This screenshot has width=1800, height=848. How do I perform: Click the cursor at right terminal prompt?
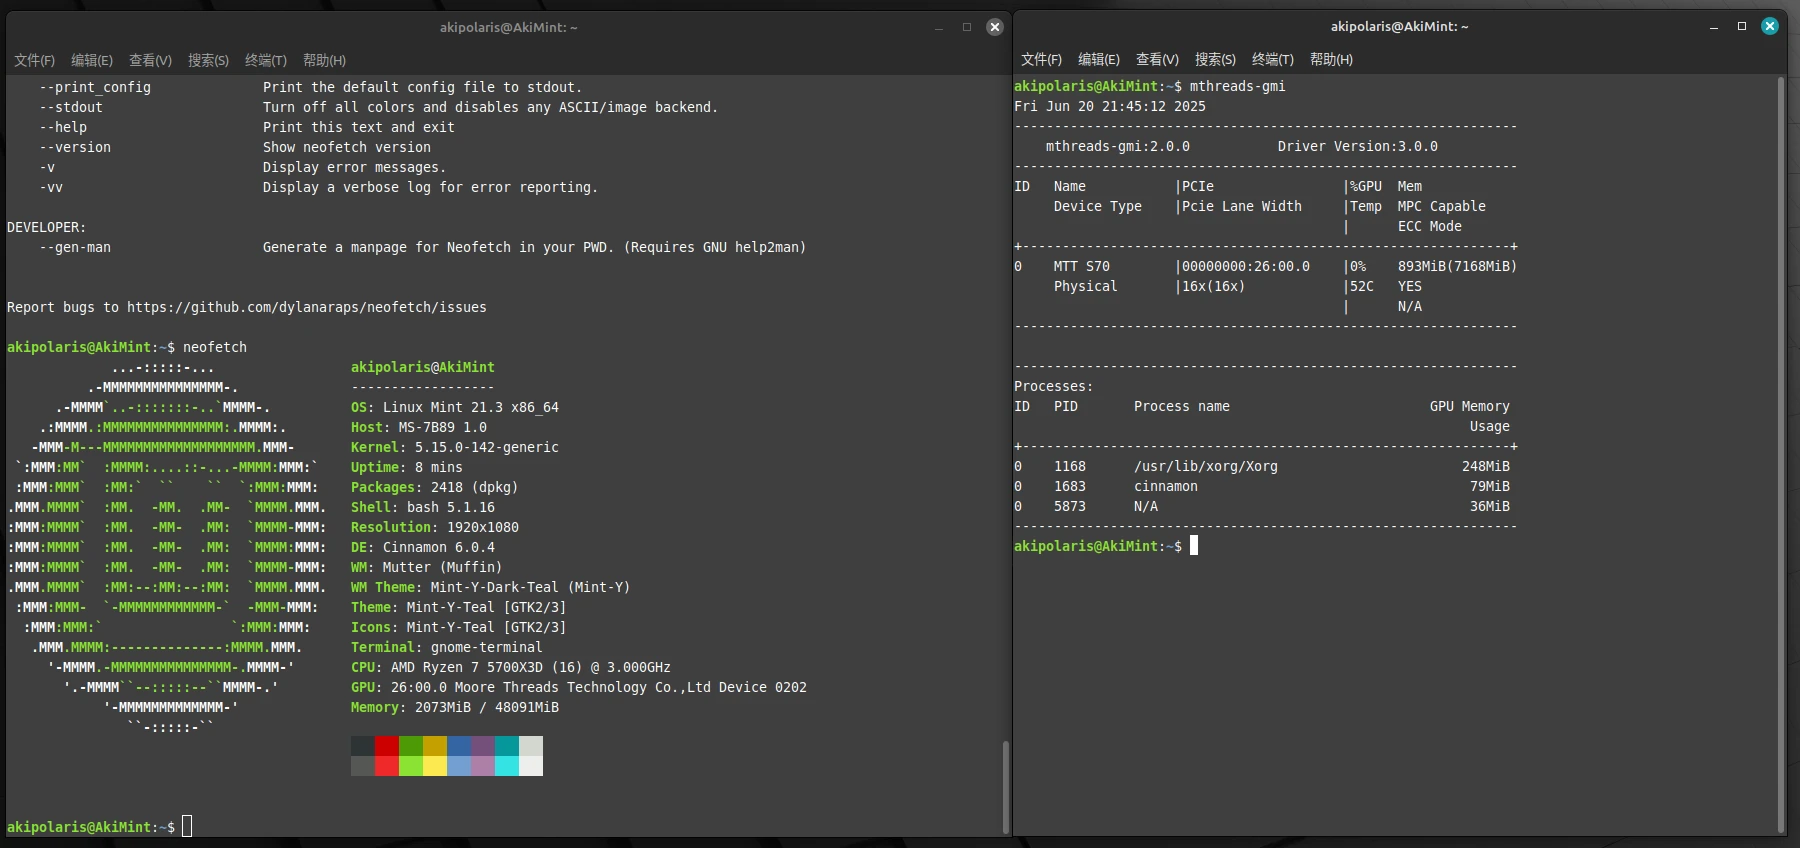pyautogui.click(x=1194, y=546)
